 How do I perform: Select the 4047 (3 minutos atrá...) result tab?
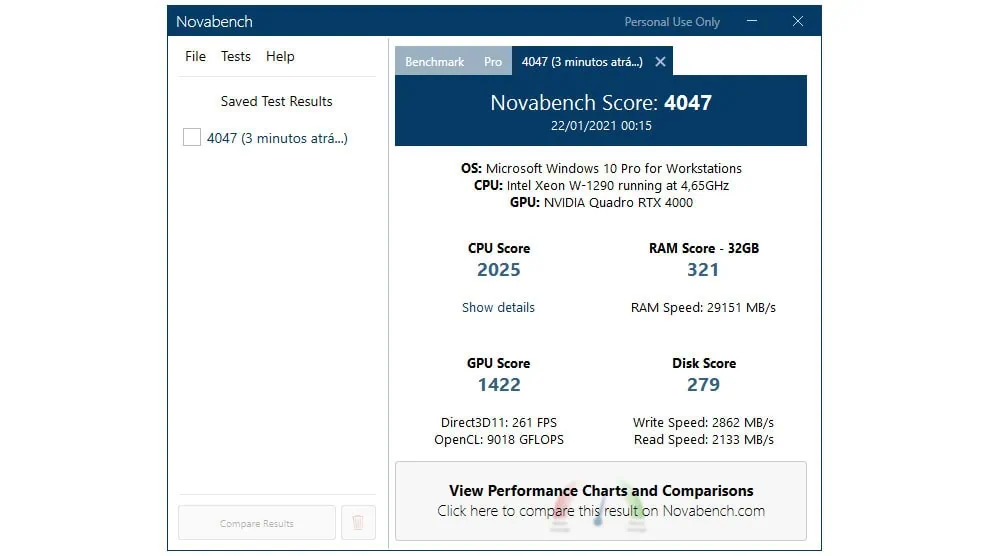[x=581, y=62]
